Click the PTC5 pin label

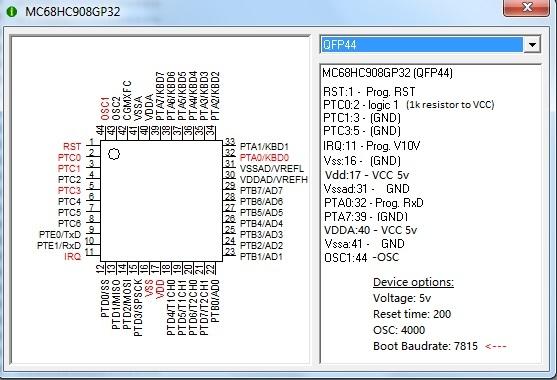pyautogui.click(x=69, y=213)
